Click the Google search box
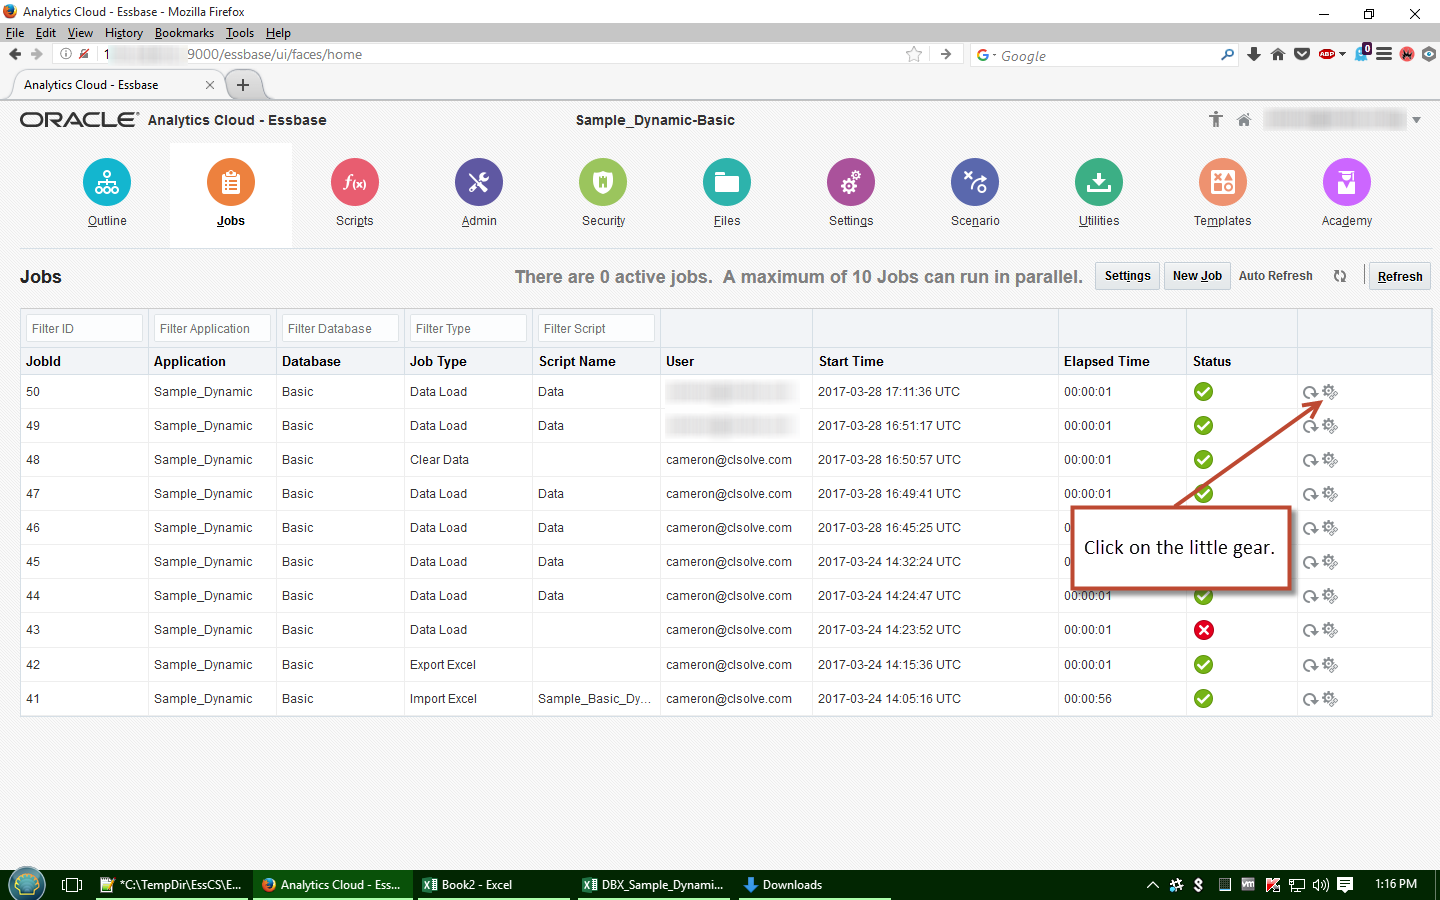Screen dimensions: 1440x900 pos(1105,55)
